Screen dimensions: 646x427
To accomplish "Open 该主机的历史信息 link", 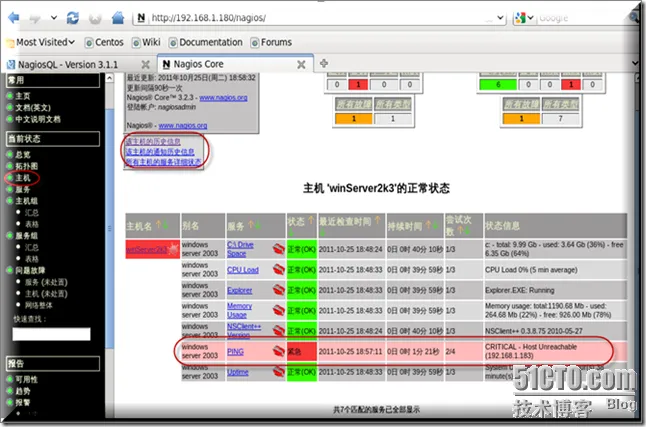I will point(153,141).
